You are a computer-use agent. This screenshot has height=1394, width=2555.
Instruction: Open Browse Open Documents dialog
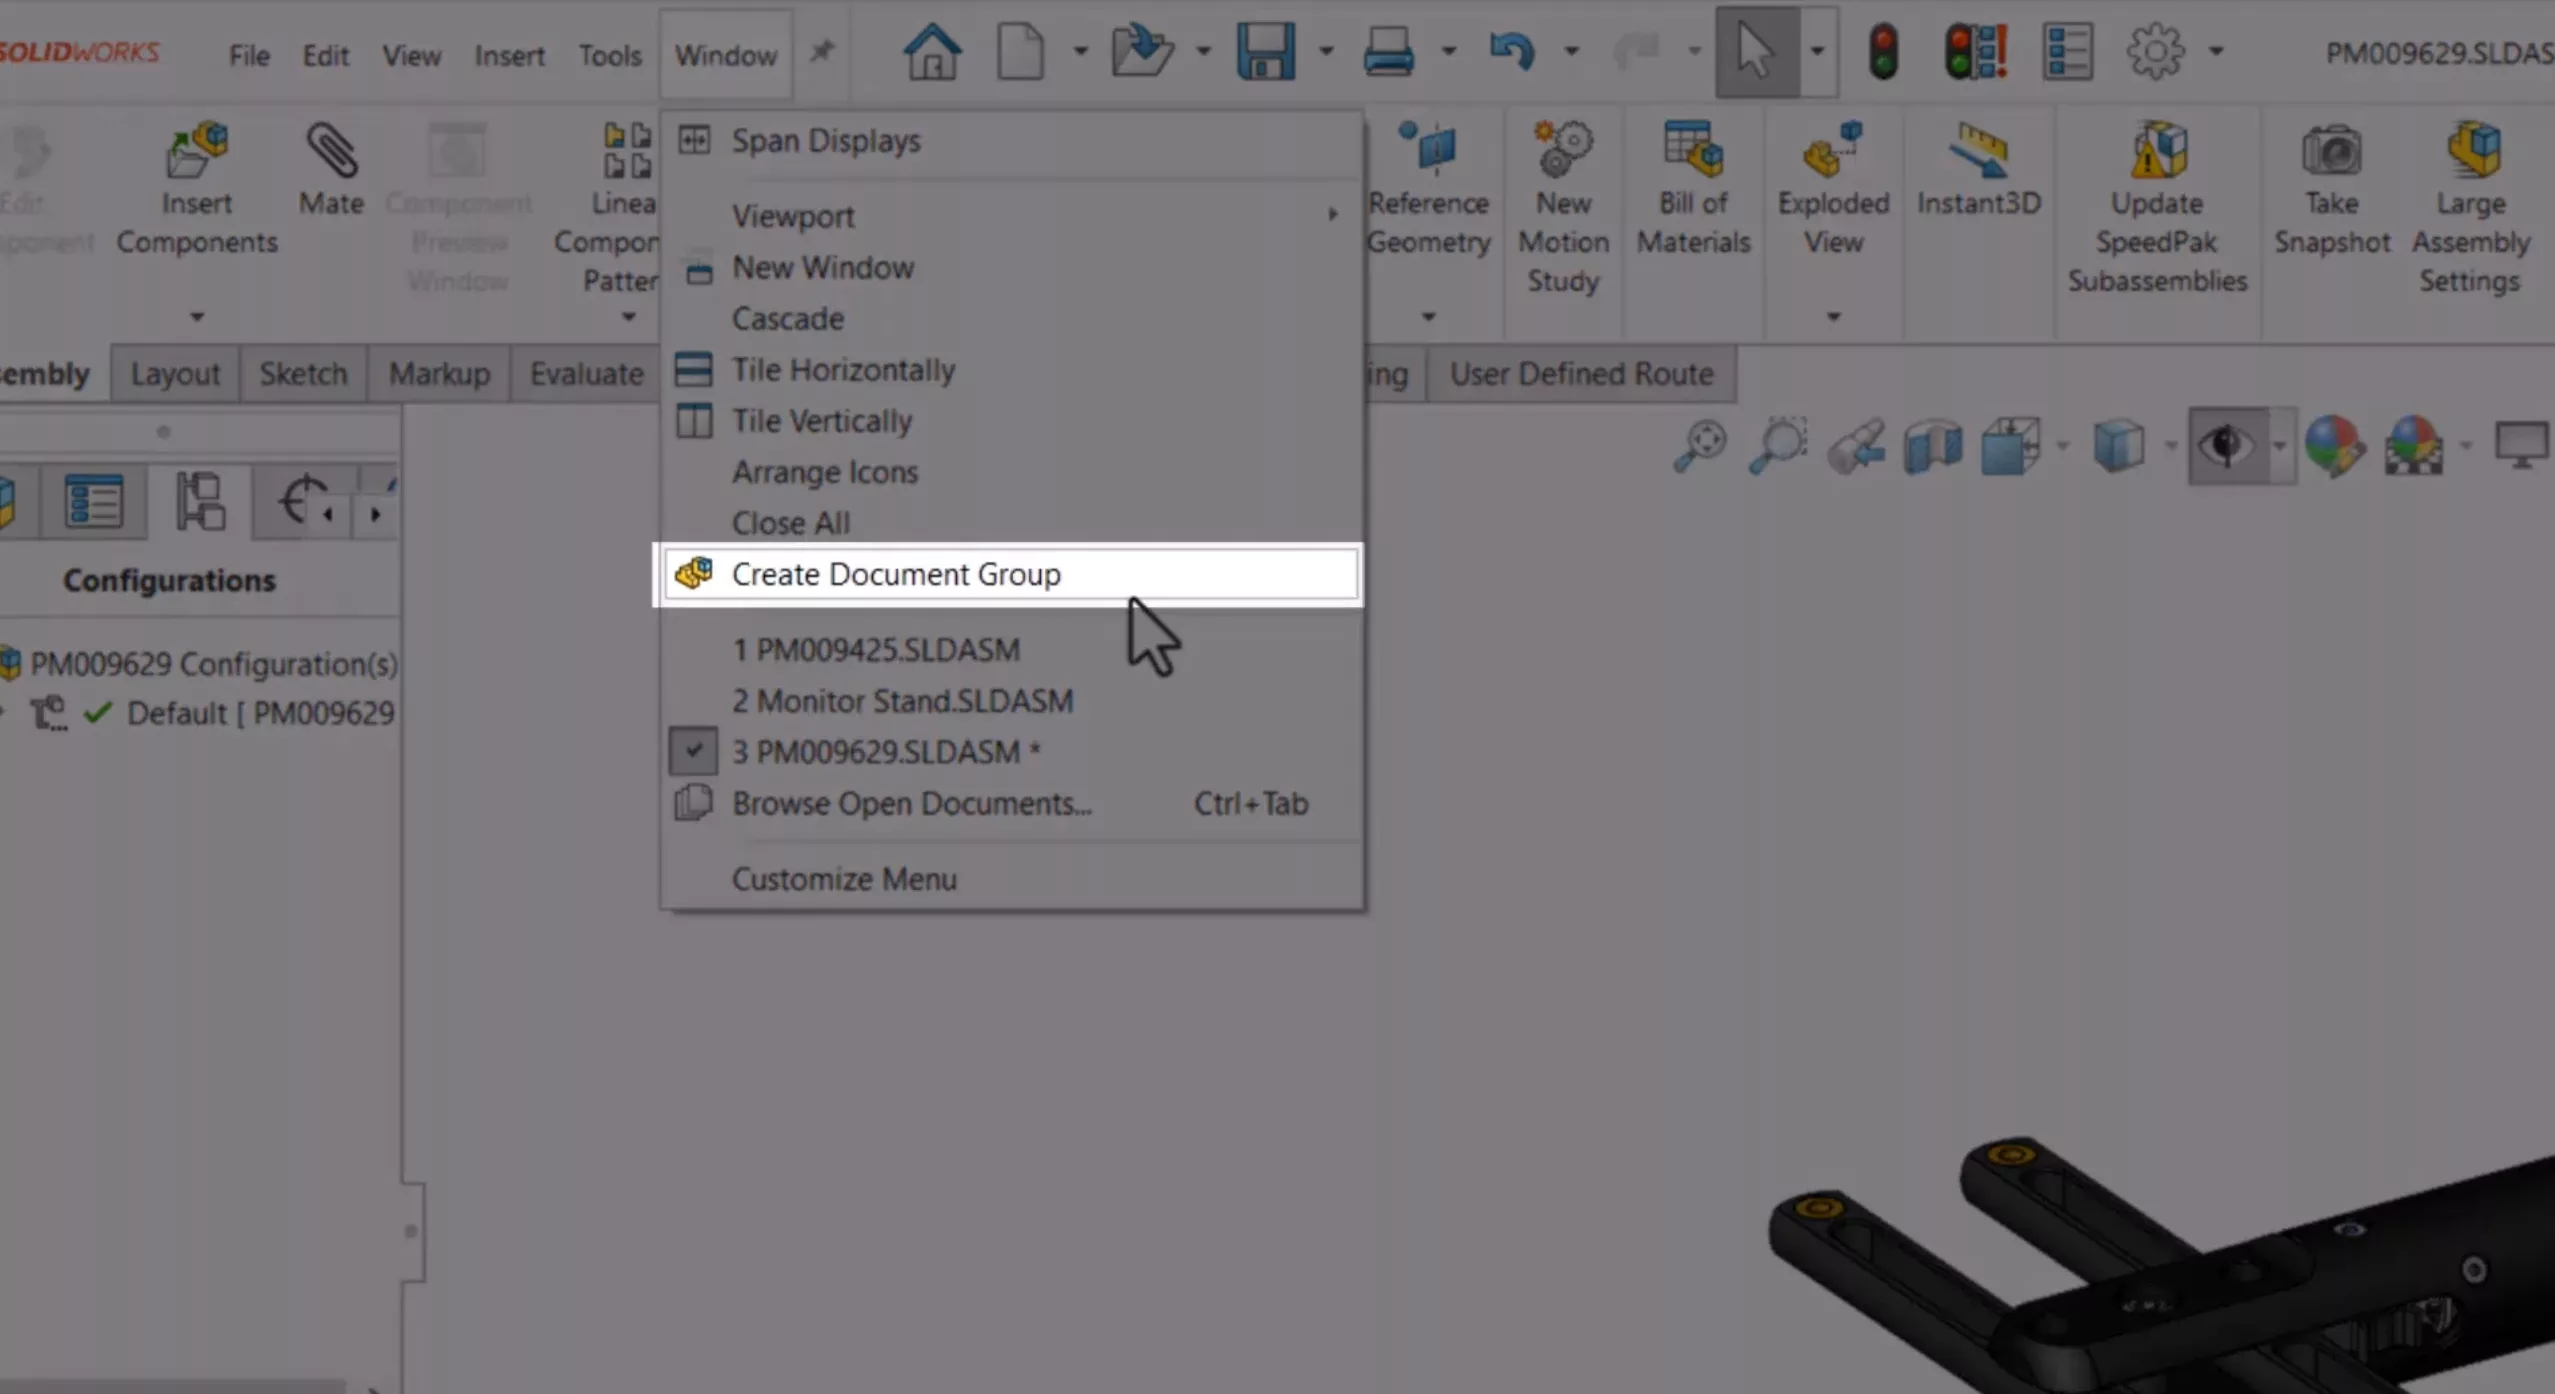(909, 803)
